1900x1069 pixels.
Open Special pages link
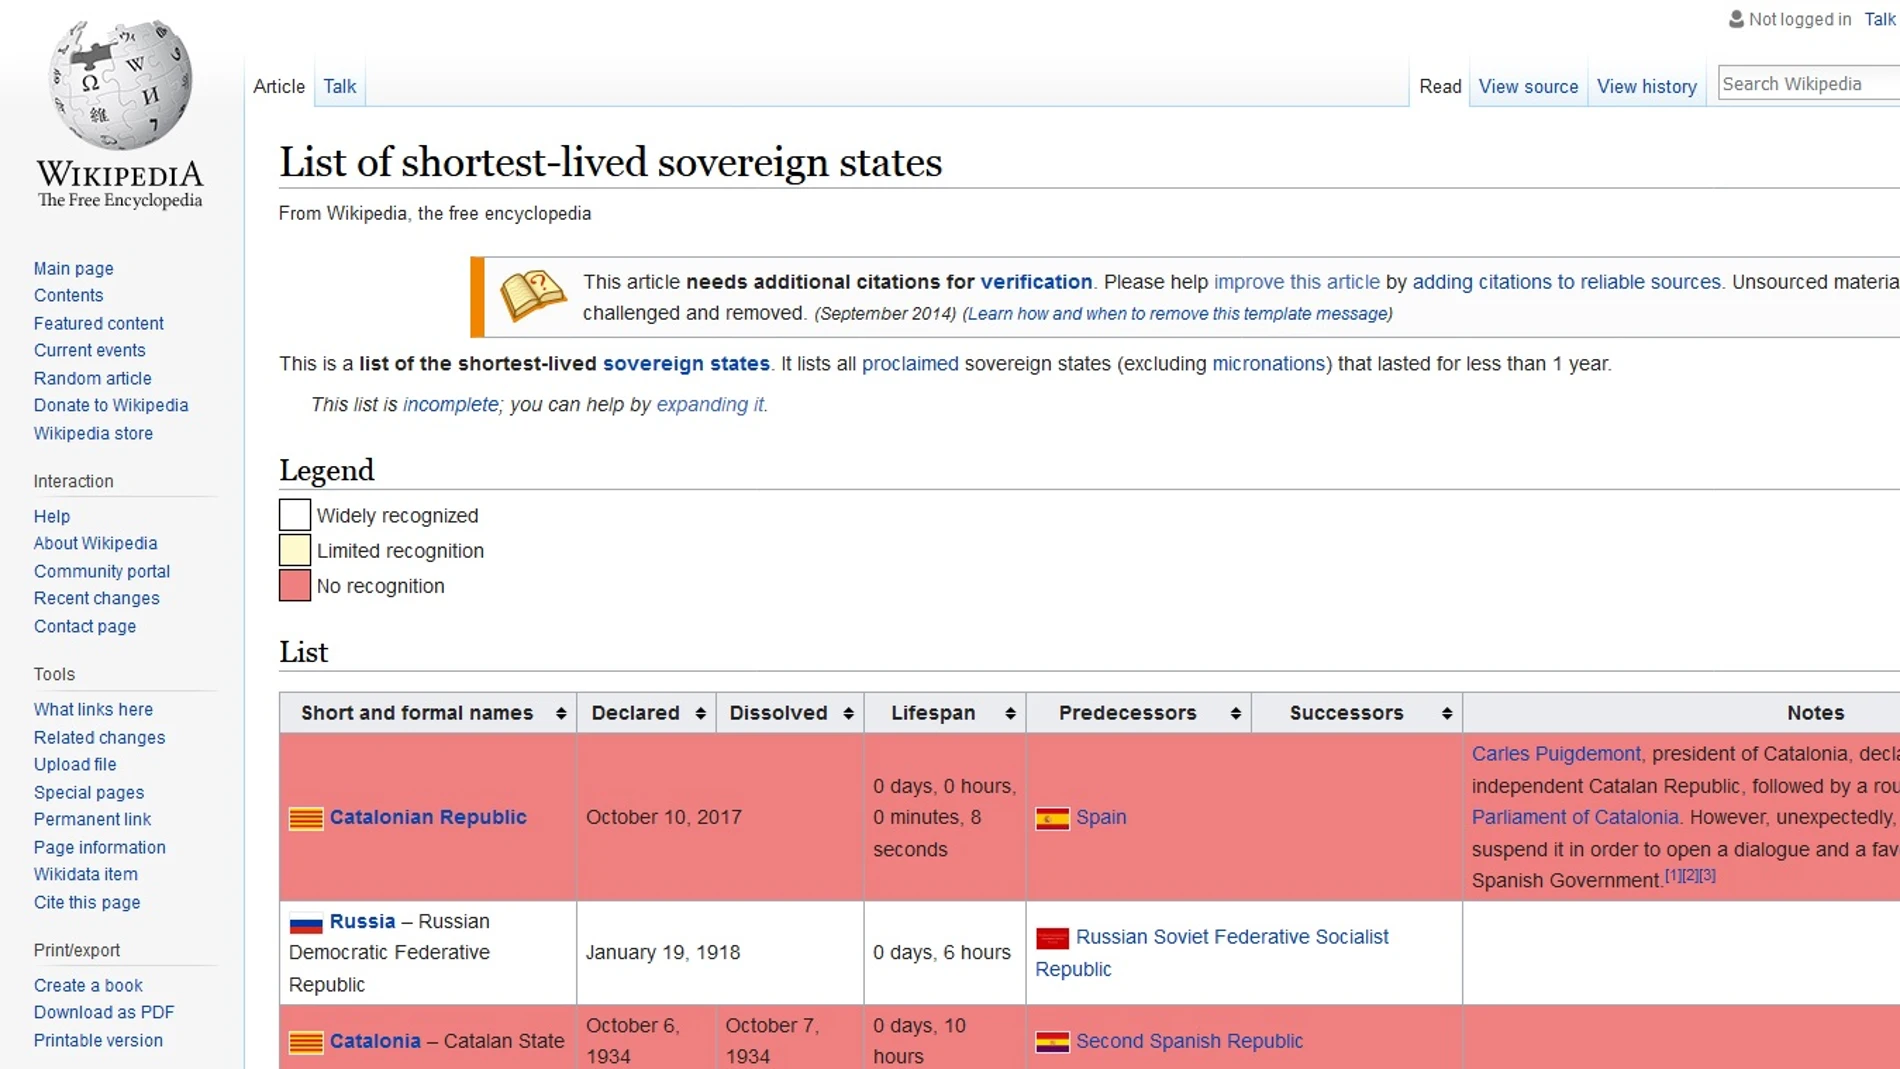[x=89, y=792]
